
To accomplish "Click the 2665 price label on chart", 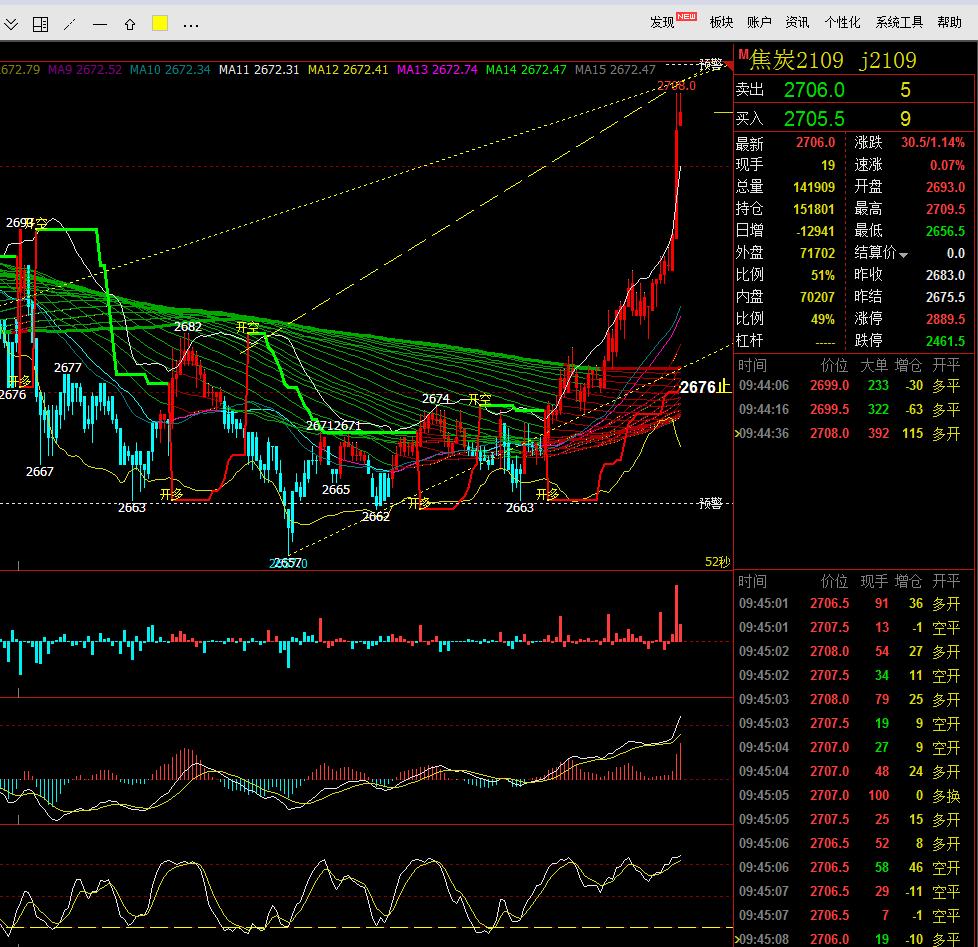I will coord(336,490).
